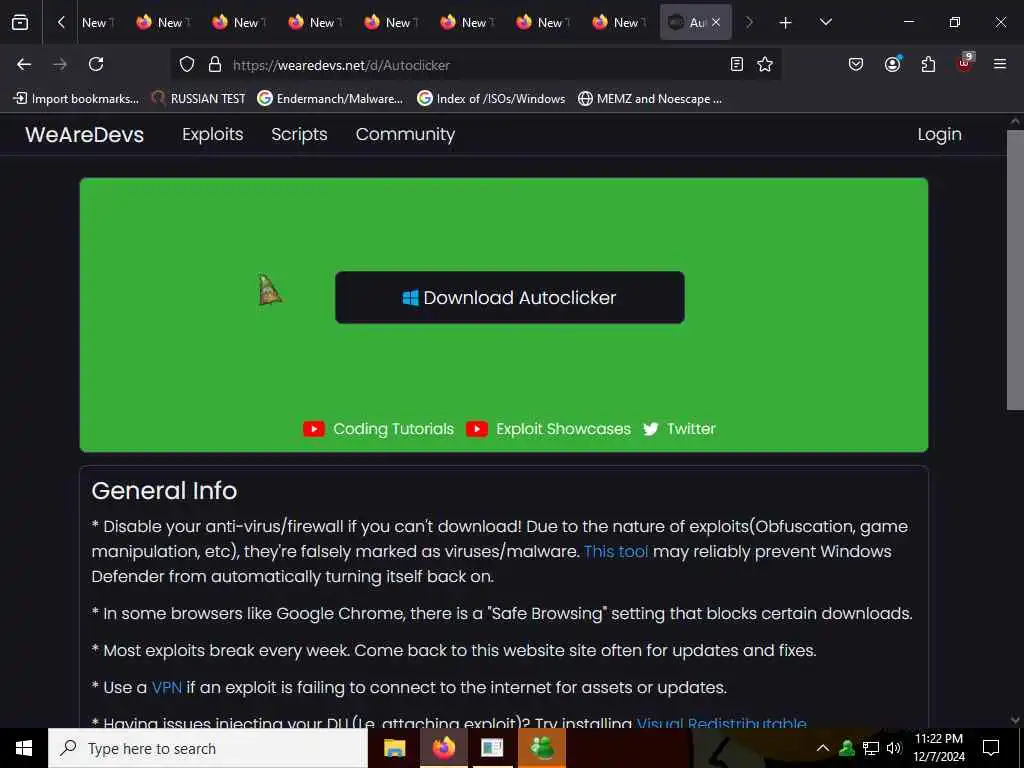Open green people app on taskbar

(x=542, y=748)
